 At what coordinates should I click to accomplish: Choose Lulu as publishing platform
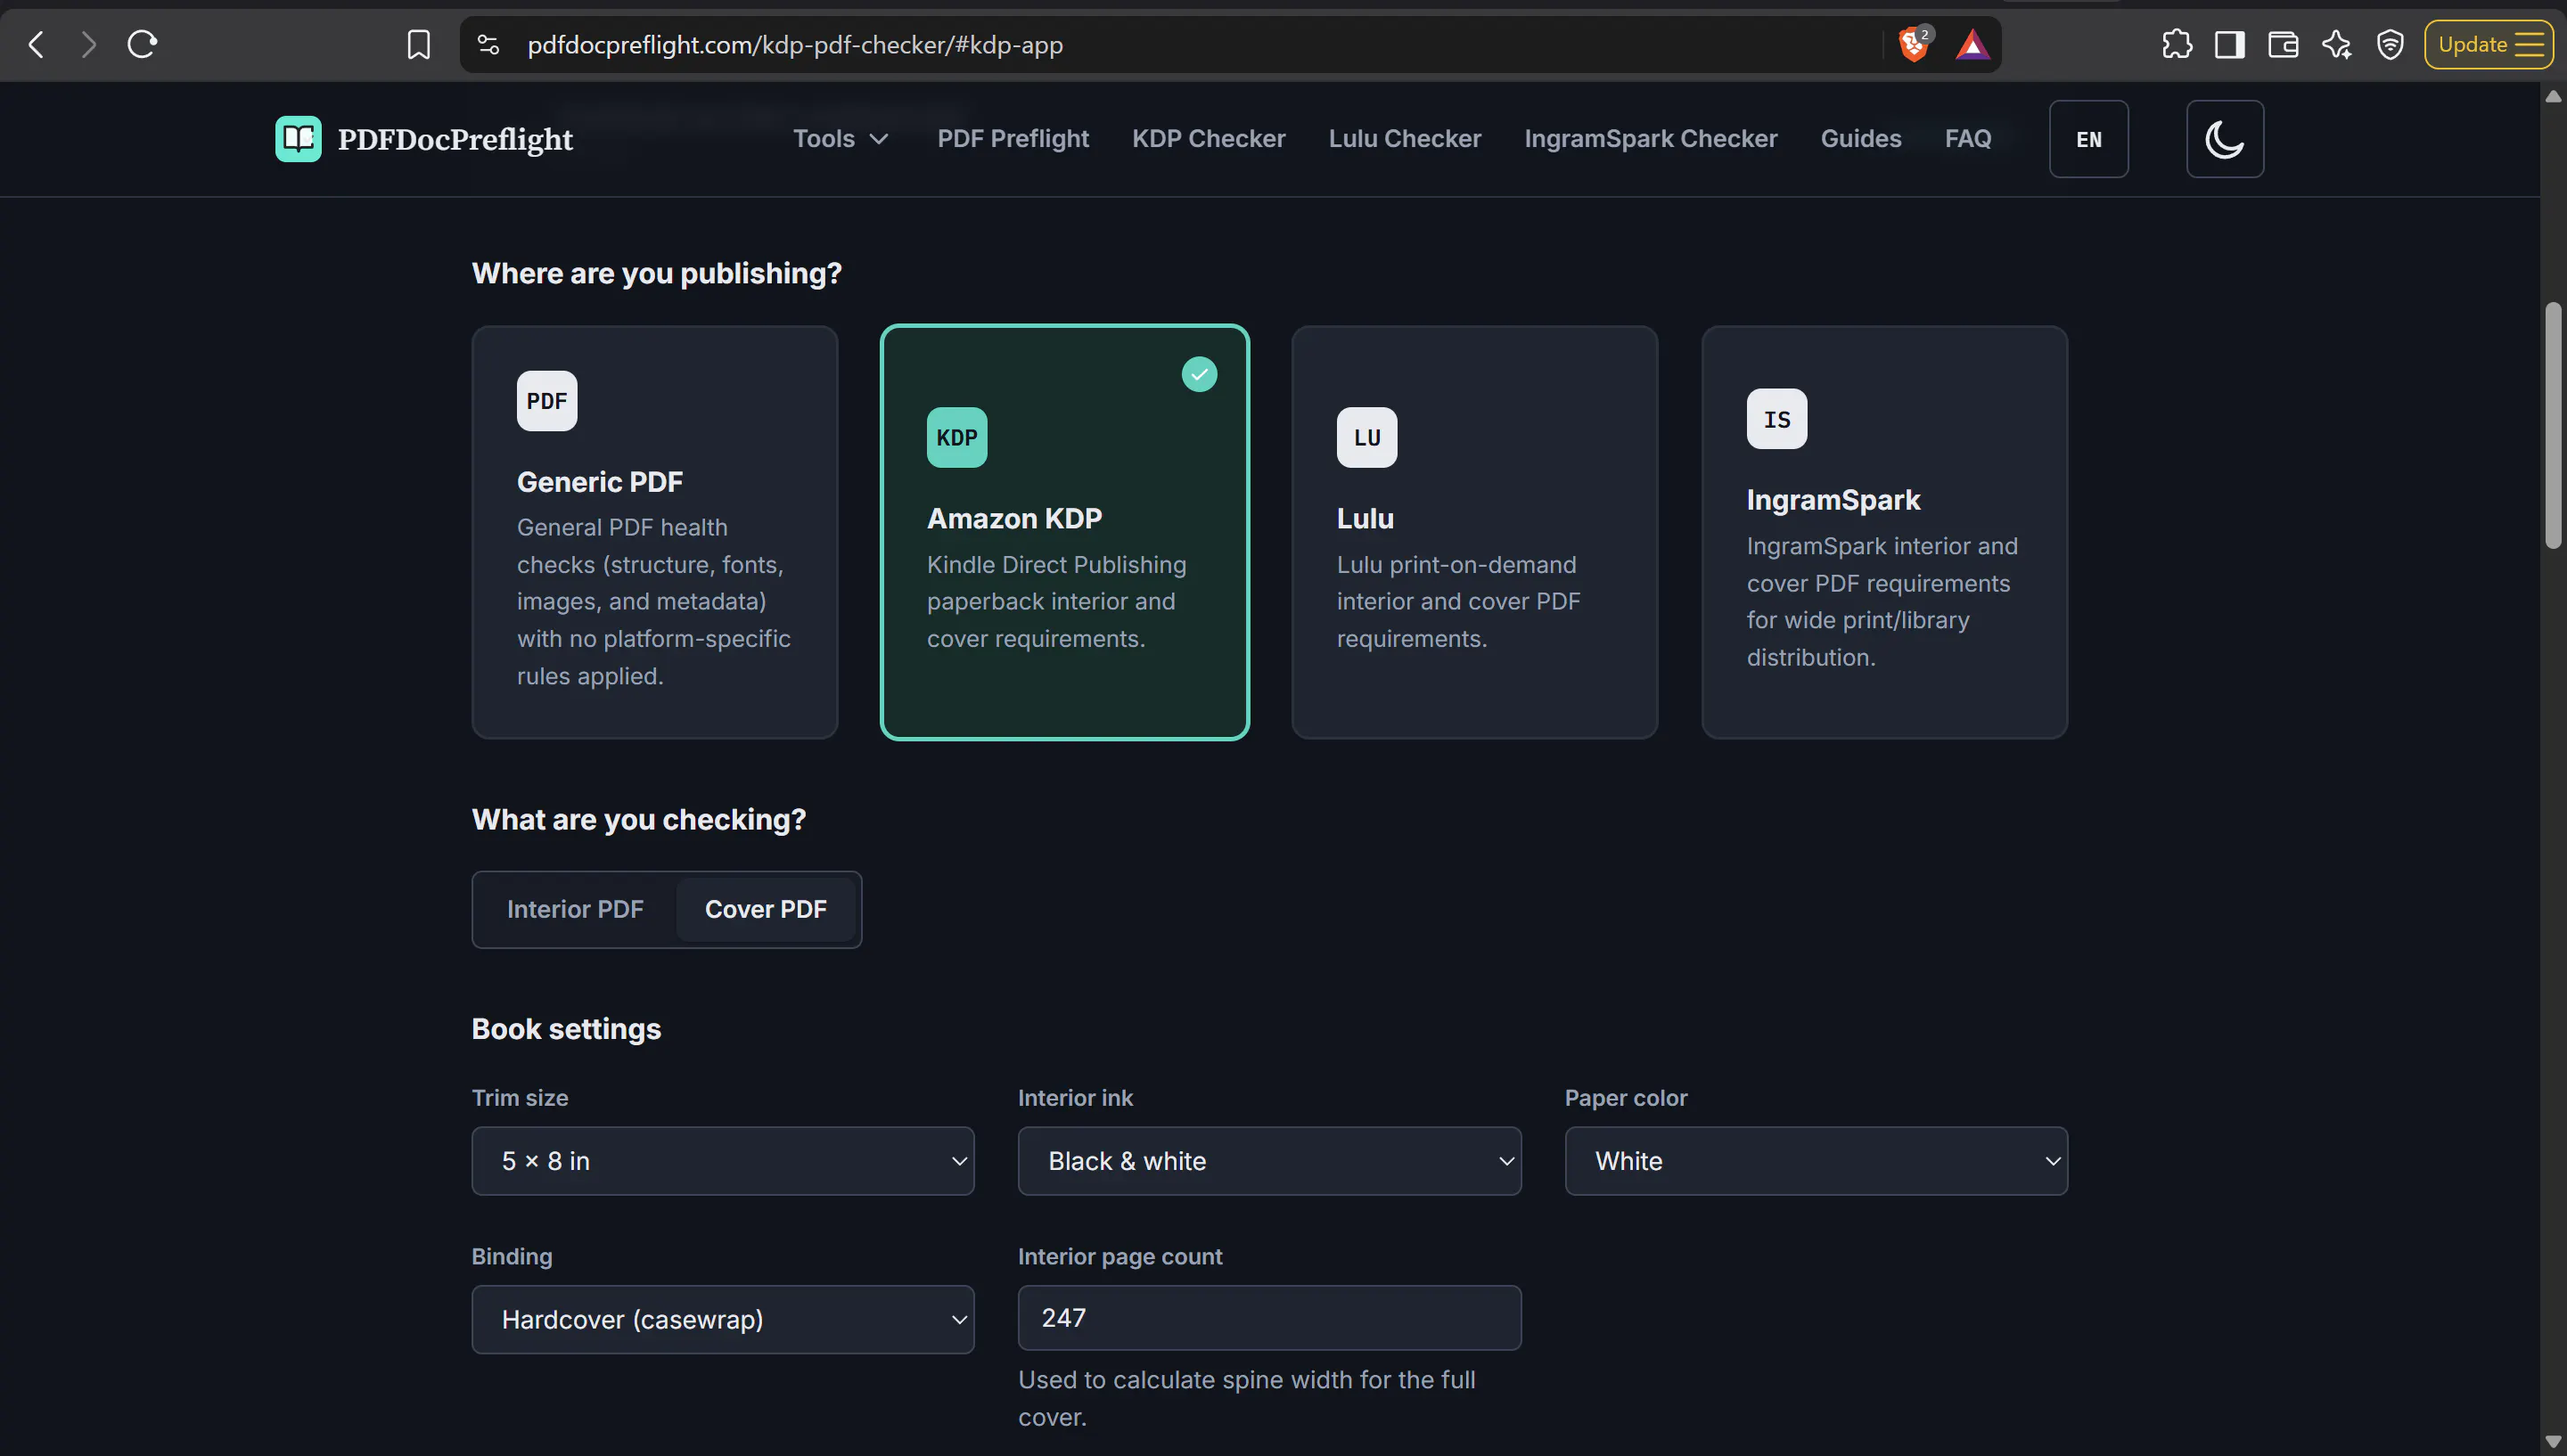1475,532
